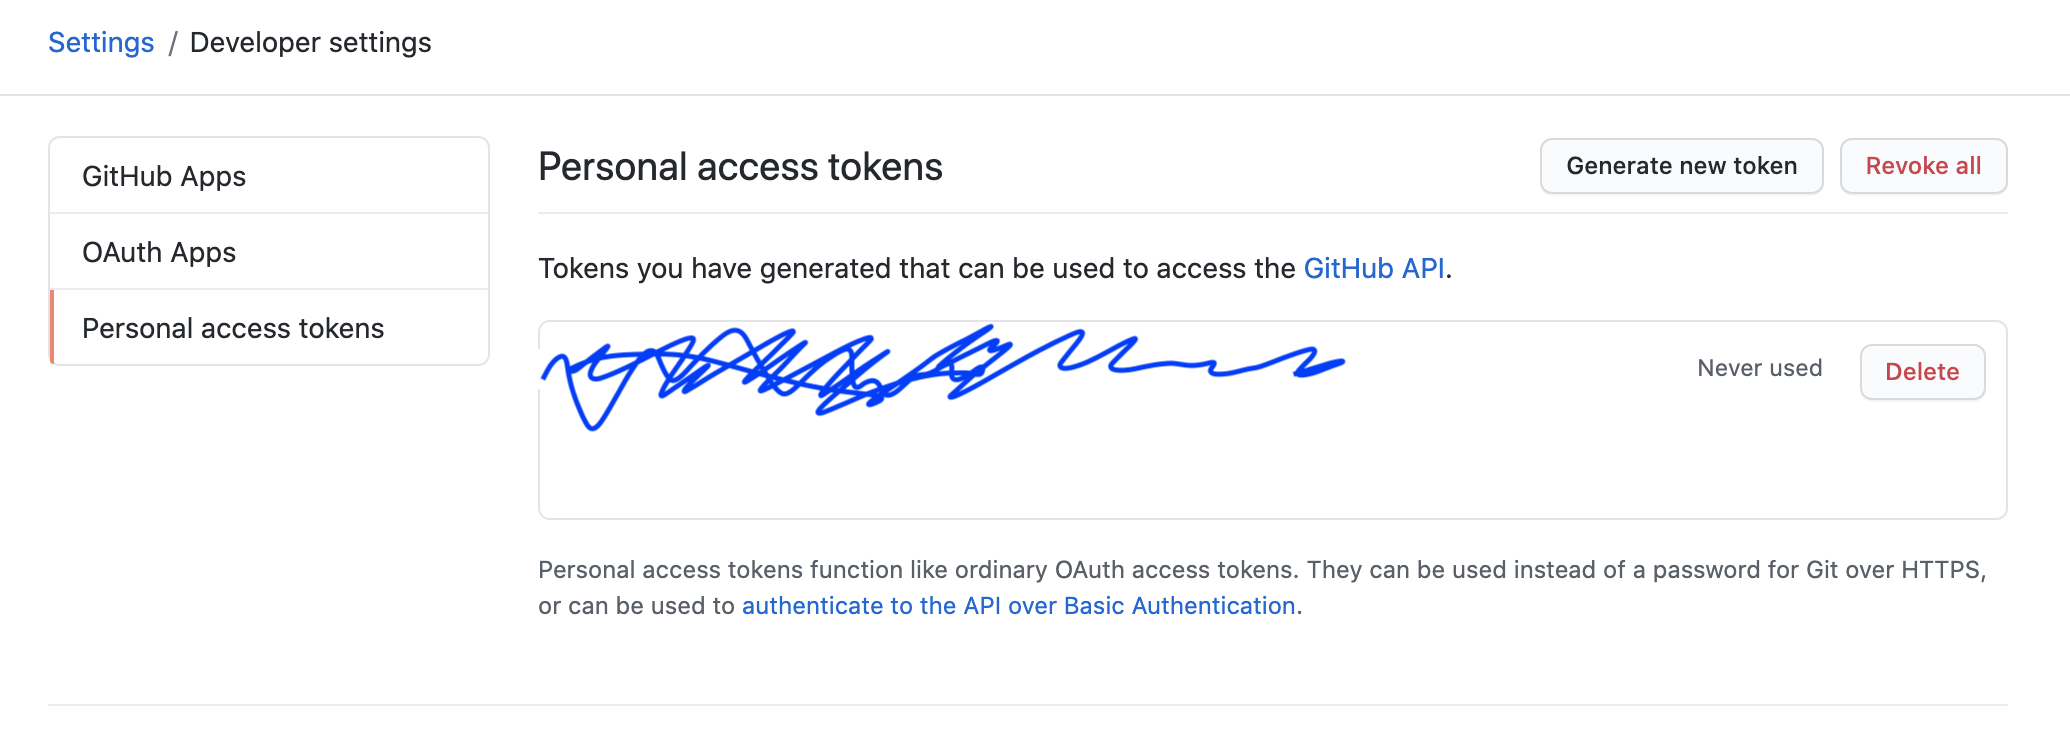Delete the listed personal access token
Screen dimensions: 2070x742
tap(1921, 372)
